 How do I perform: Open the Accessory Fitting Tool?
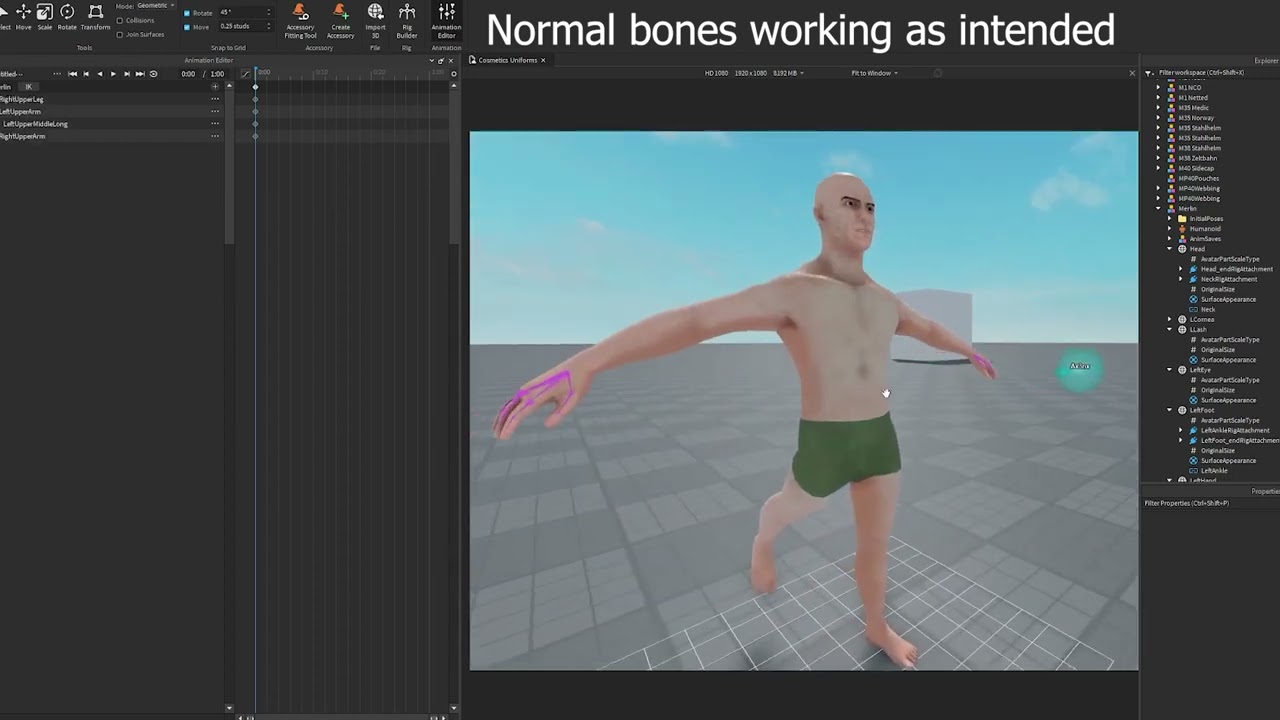[300, 21]
